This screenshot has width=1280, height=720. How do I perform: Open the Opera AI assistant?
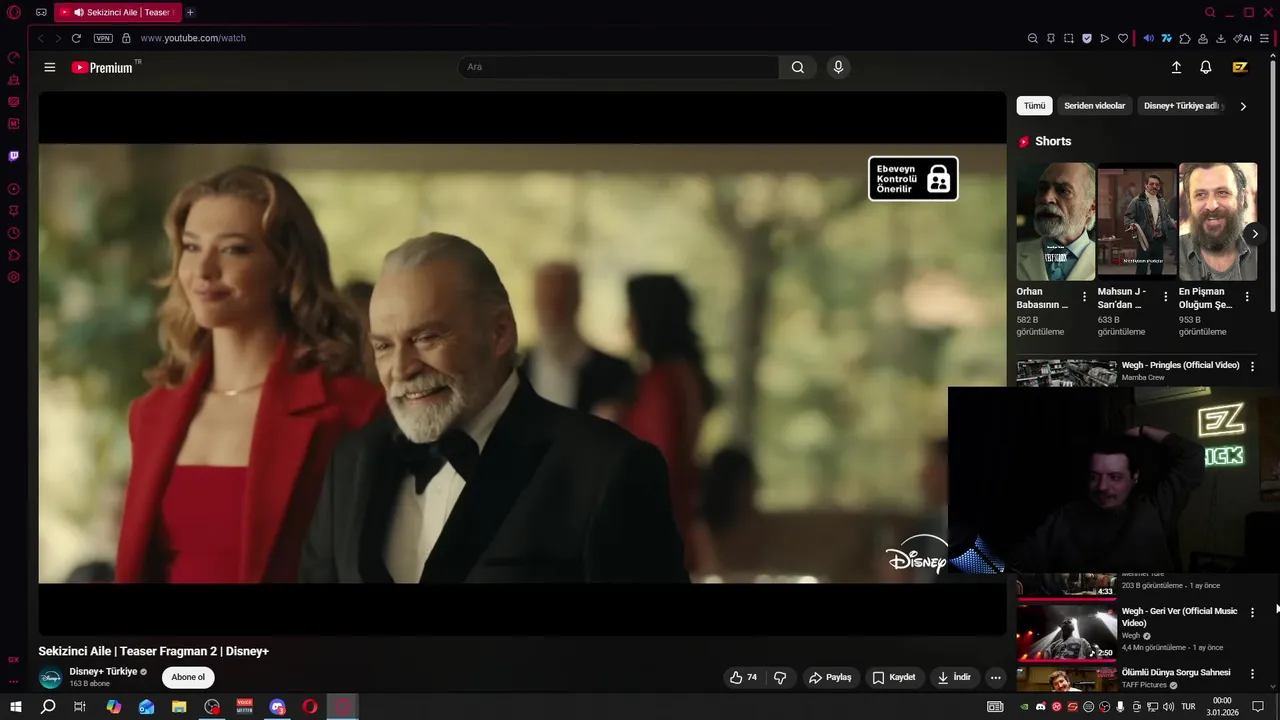pyautogui.click(x=1243, y=38)
